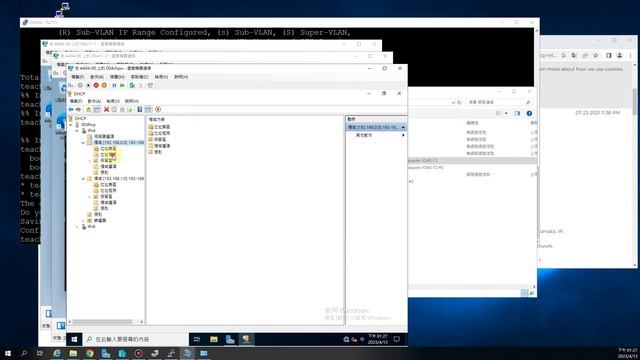Collapse the scope actions header arrow in Actions pane
This screenshot has height=360, width=640.
tap(403, 127)
